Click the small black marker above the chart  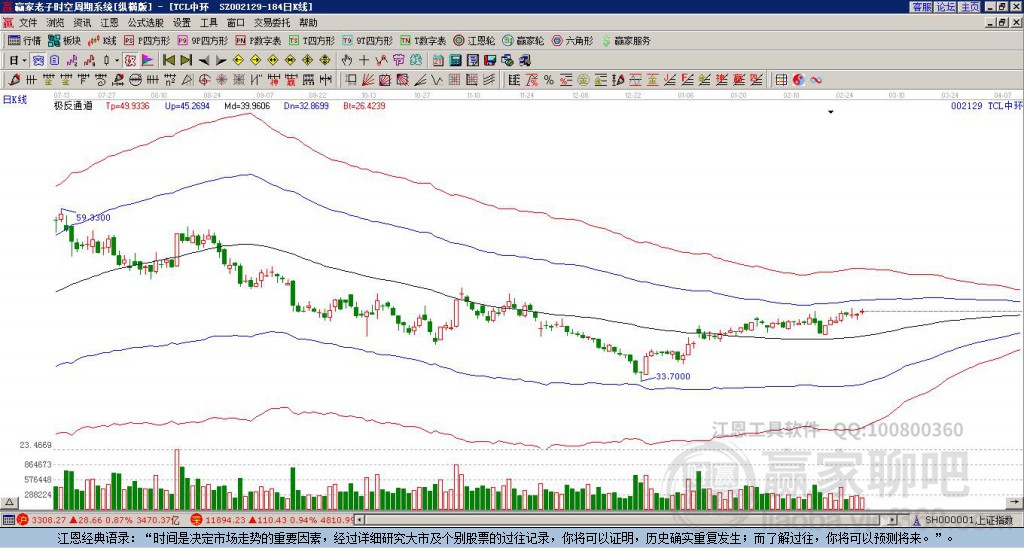(x=831, y=112)
